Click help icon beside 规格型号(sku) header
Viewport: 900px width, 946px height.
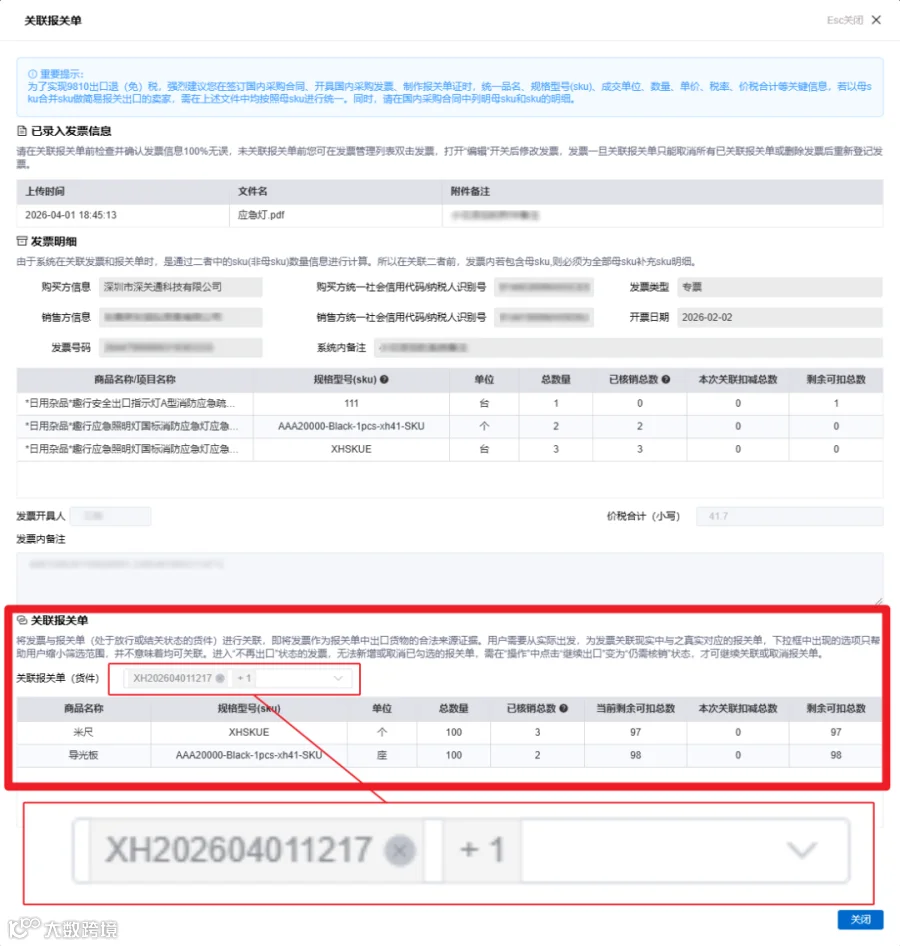pyautogui.click(x=384, y=379)
